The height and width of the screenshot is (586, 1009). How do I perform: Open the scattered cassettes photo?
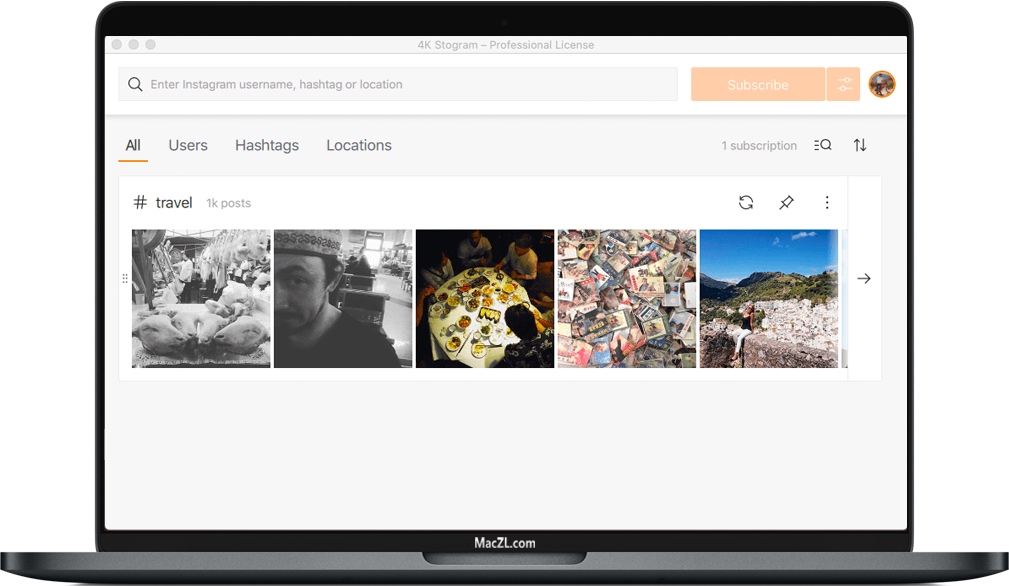627,298
